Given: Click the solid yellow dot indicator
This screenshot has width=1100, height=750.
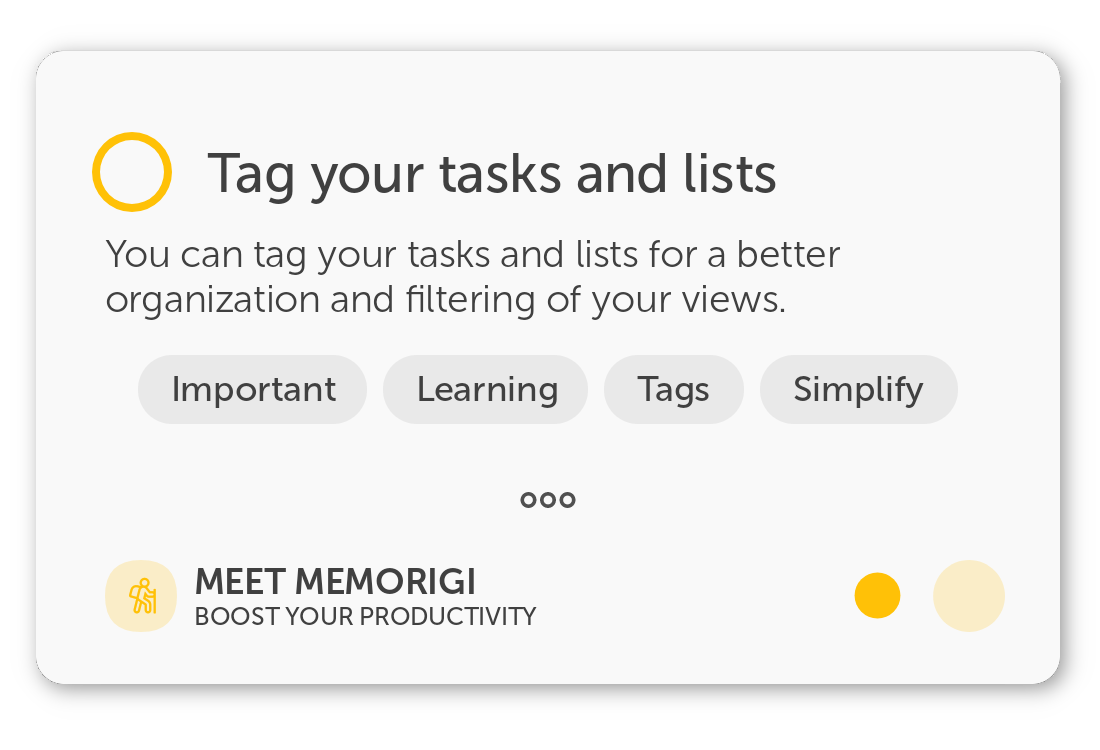Looking at the screenshot, I should coord(877,596).
